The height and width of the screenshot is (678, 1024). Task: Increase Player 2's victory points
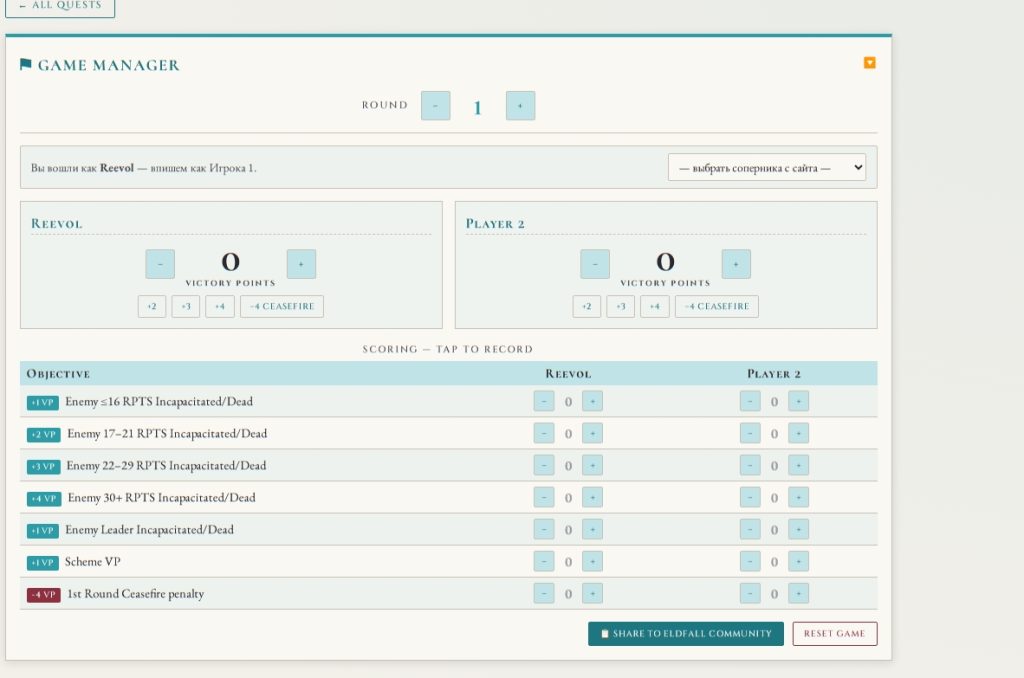(x=736, y=264)
